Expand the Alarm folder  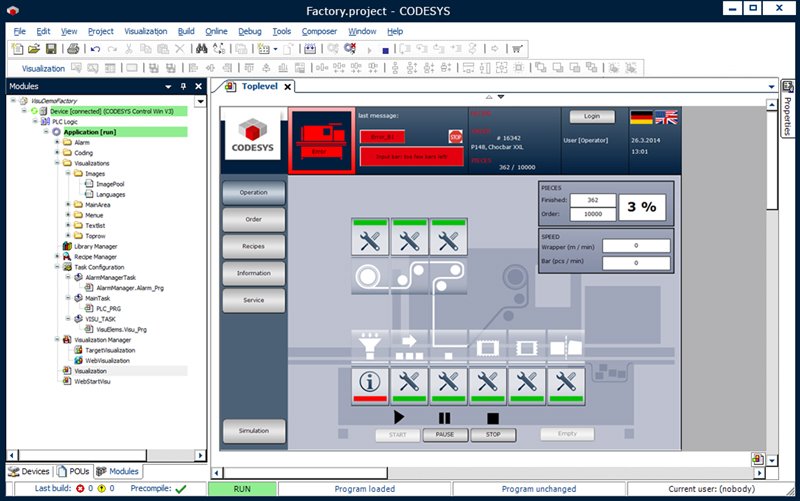coord(58,142)
